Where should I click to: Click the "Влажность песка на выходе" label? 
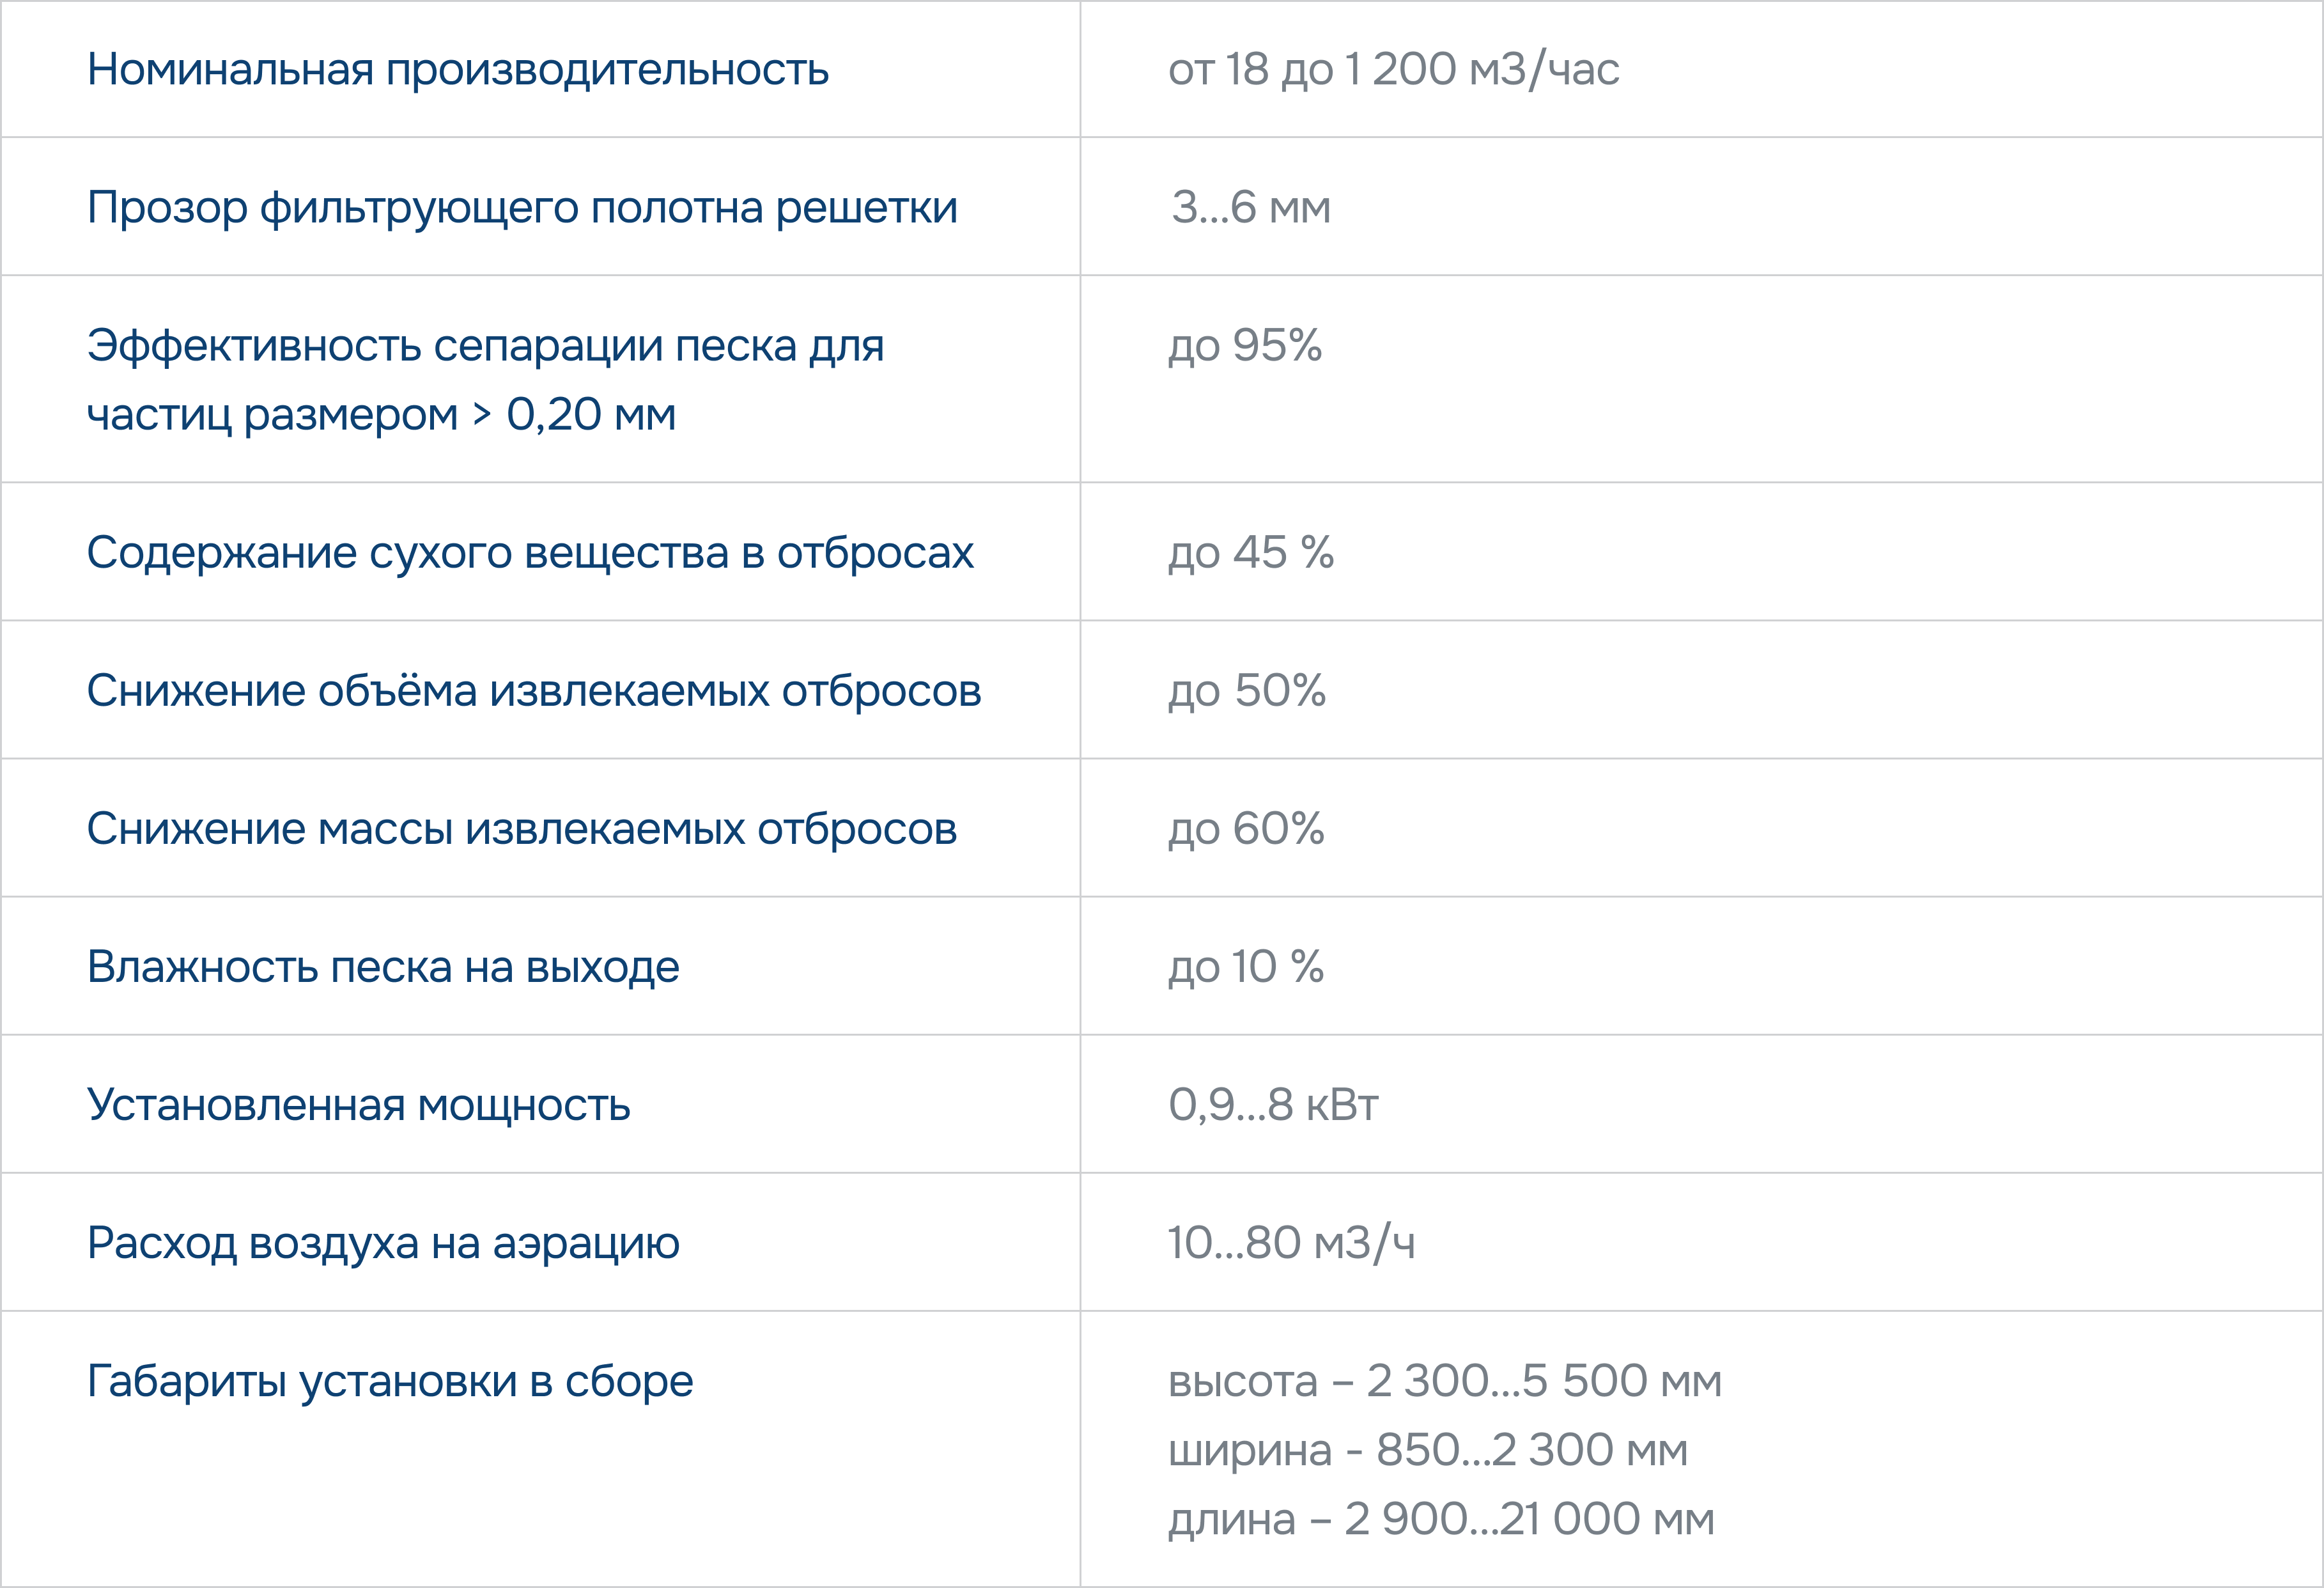coord(383,967)
